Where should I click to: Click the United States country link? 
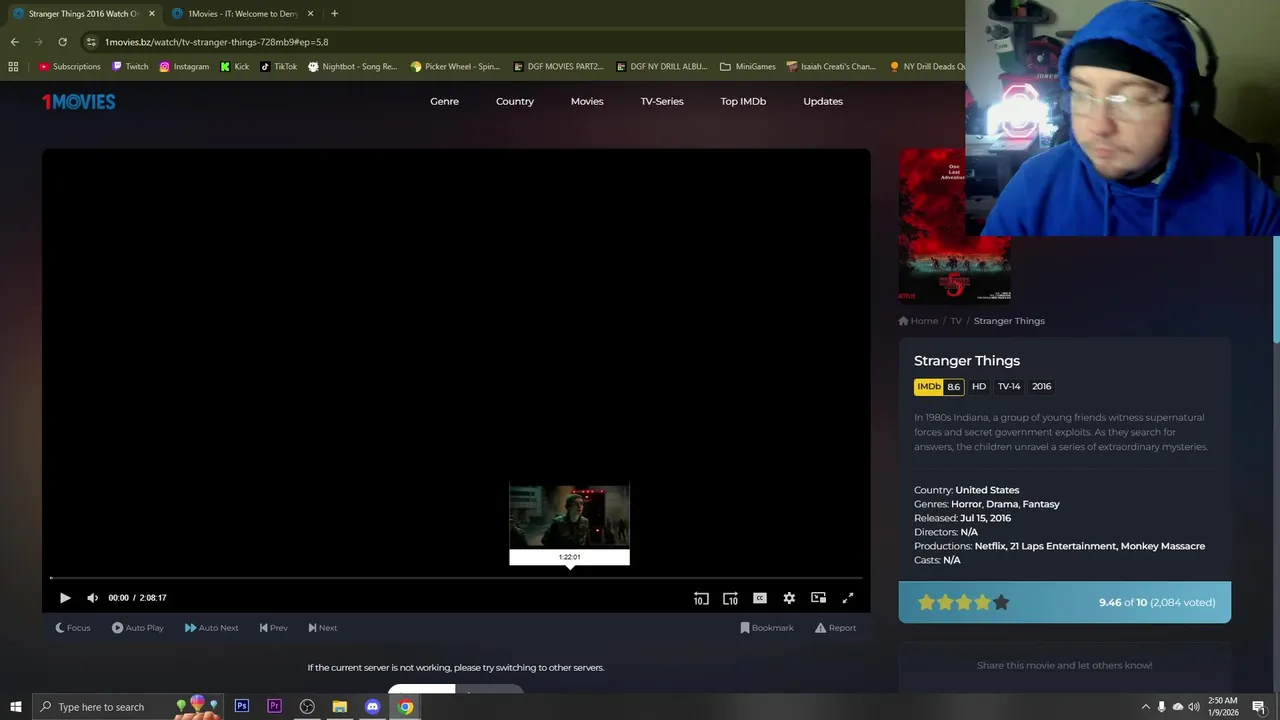[987, 490]
